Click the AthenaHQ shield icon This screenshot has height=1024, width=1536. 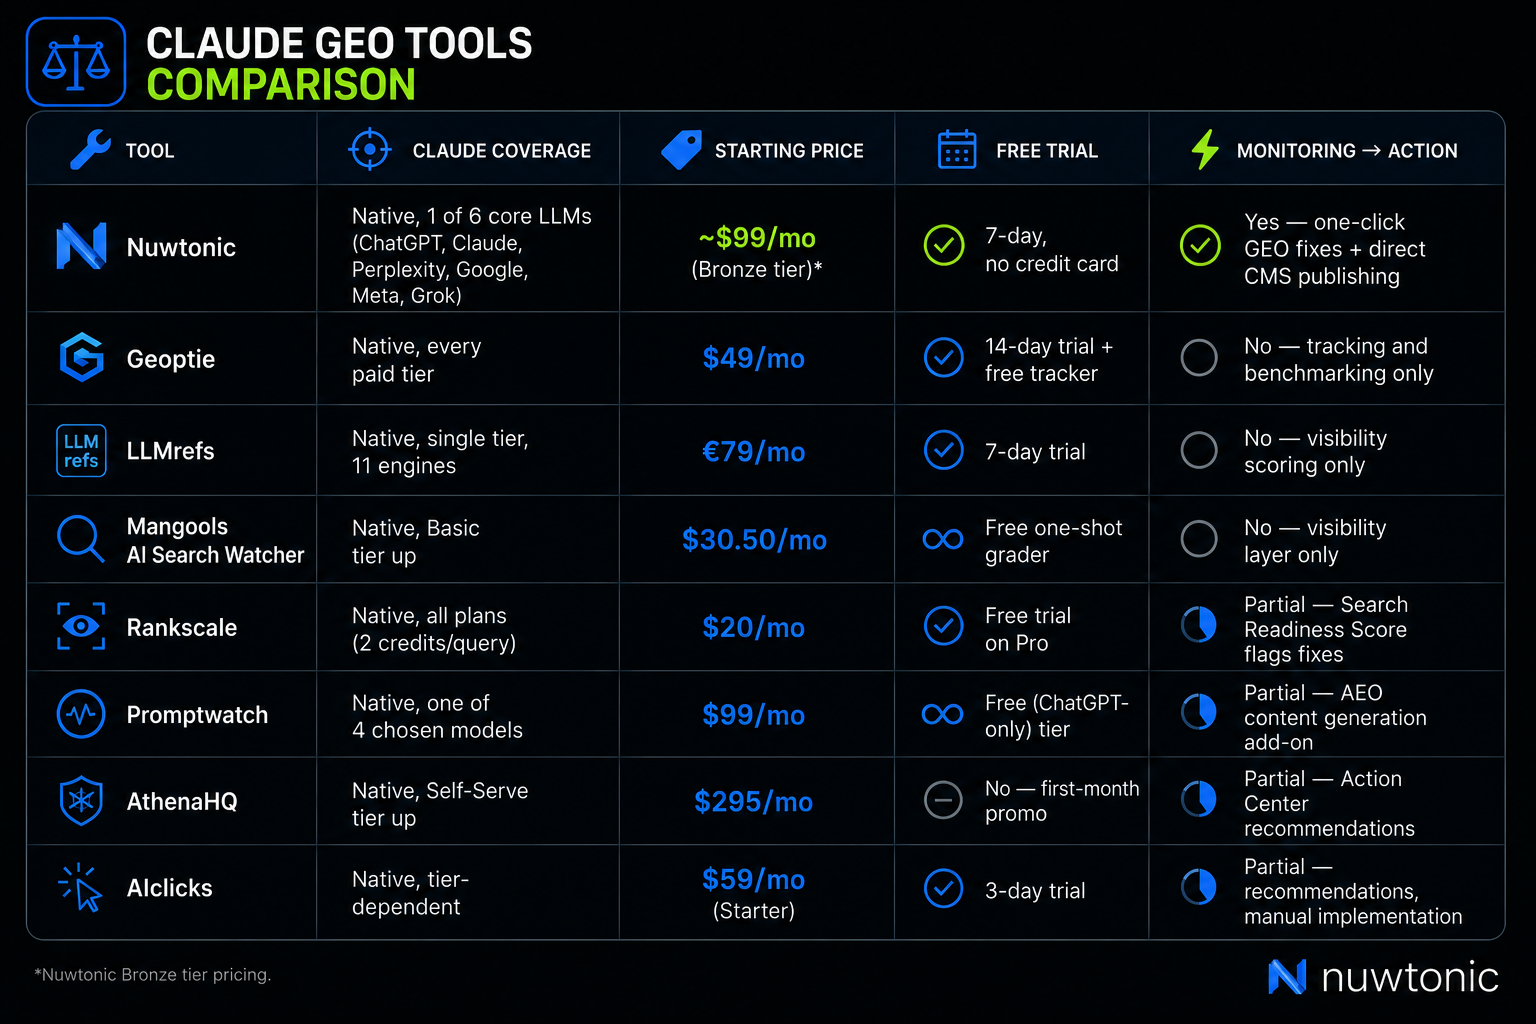(81, 801)
